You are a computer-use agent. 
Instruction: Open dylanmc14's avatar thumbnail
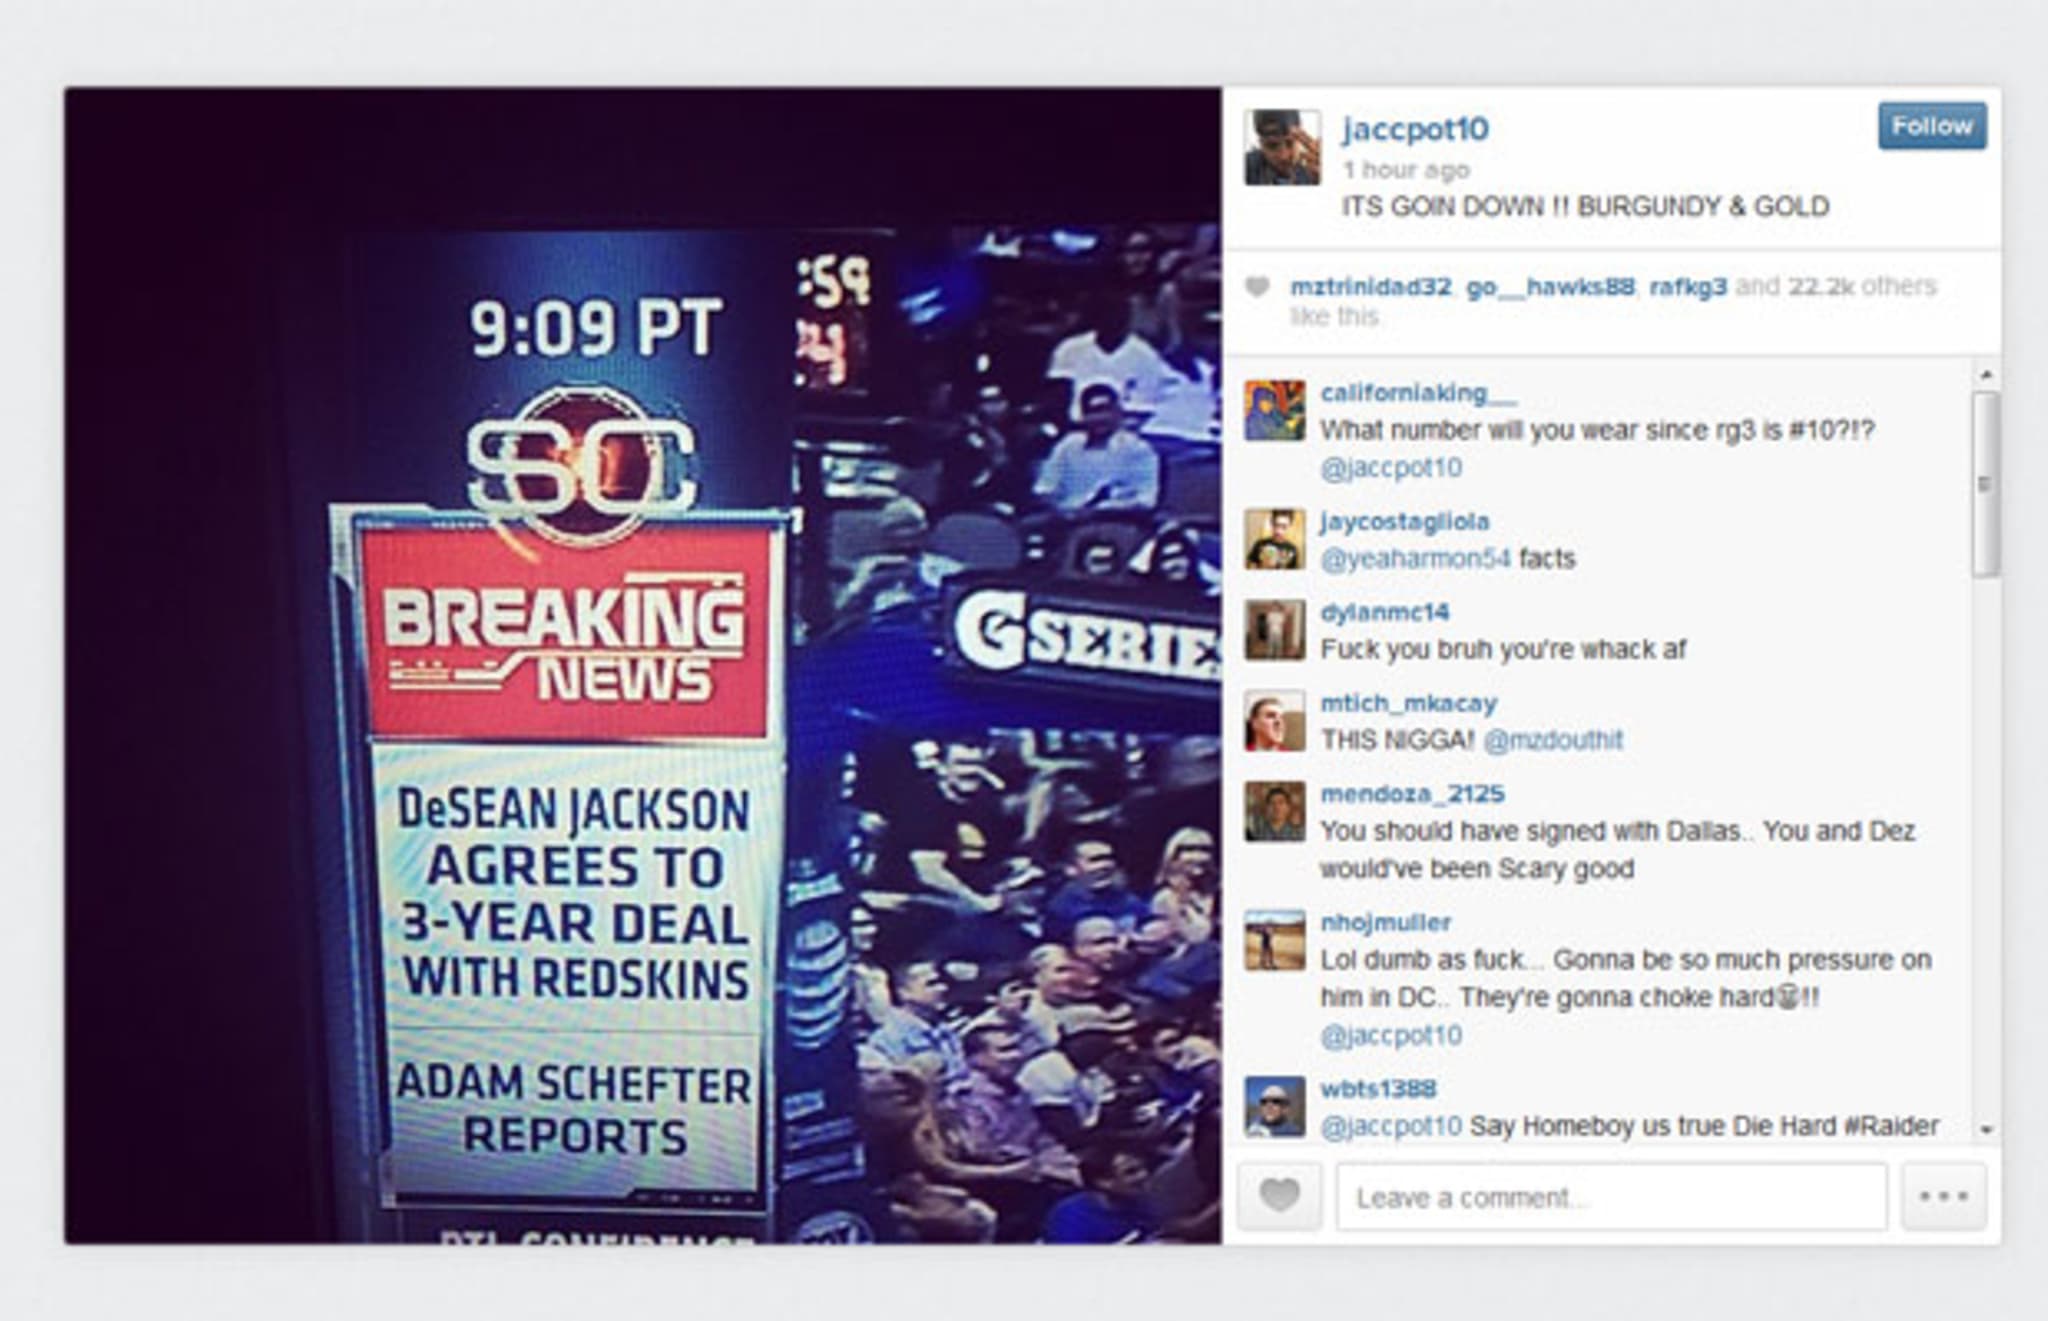point(1274,630)
